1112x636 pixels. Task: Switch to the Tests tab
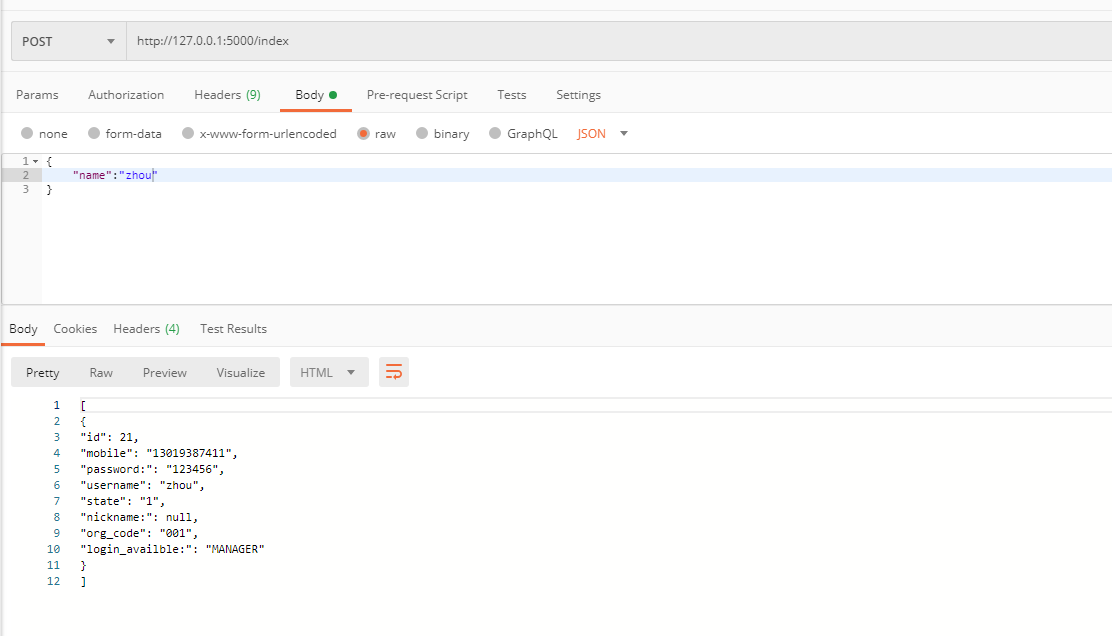tap(511, 95)
